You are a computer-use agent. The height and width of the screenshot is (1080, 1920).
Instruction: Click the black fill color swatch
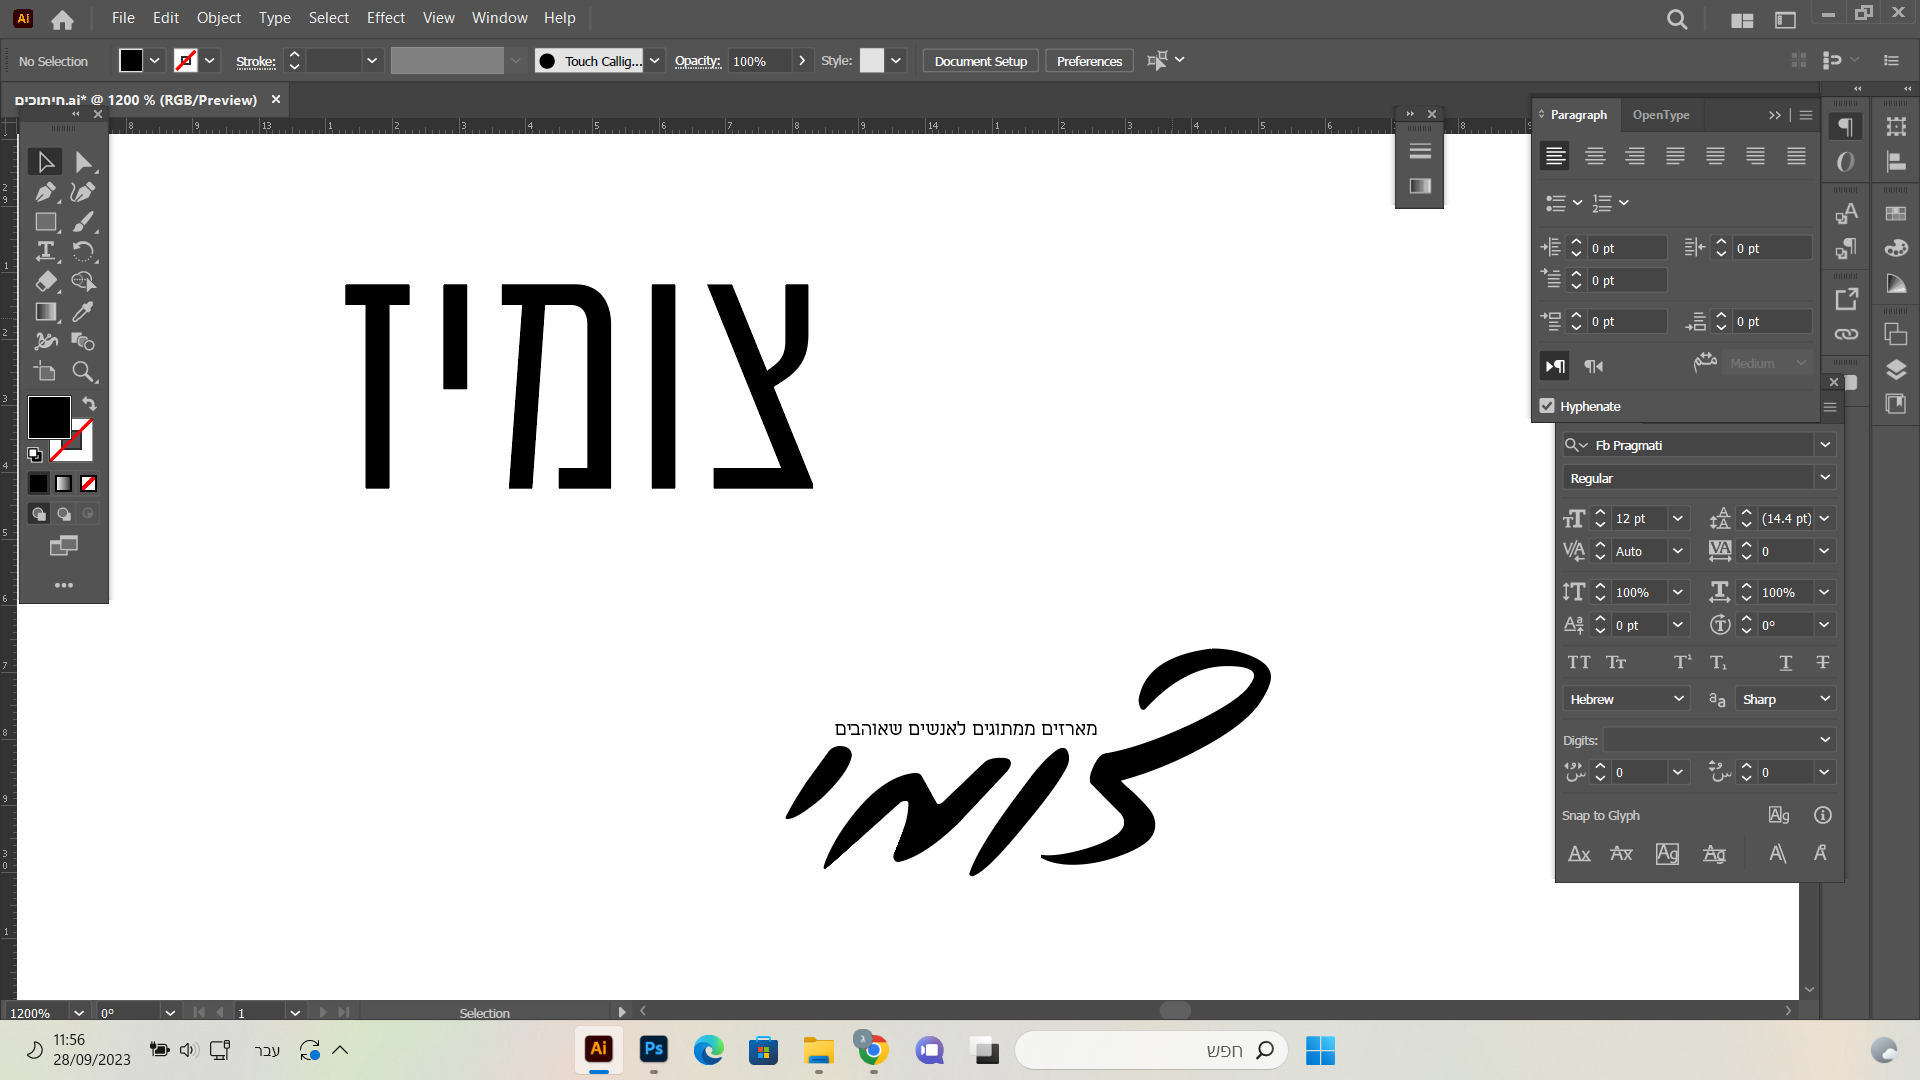pos(133,60)
